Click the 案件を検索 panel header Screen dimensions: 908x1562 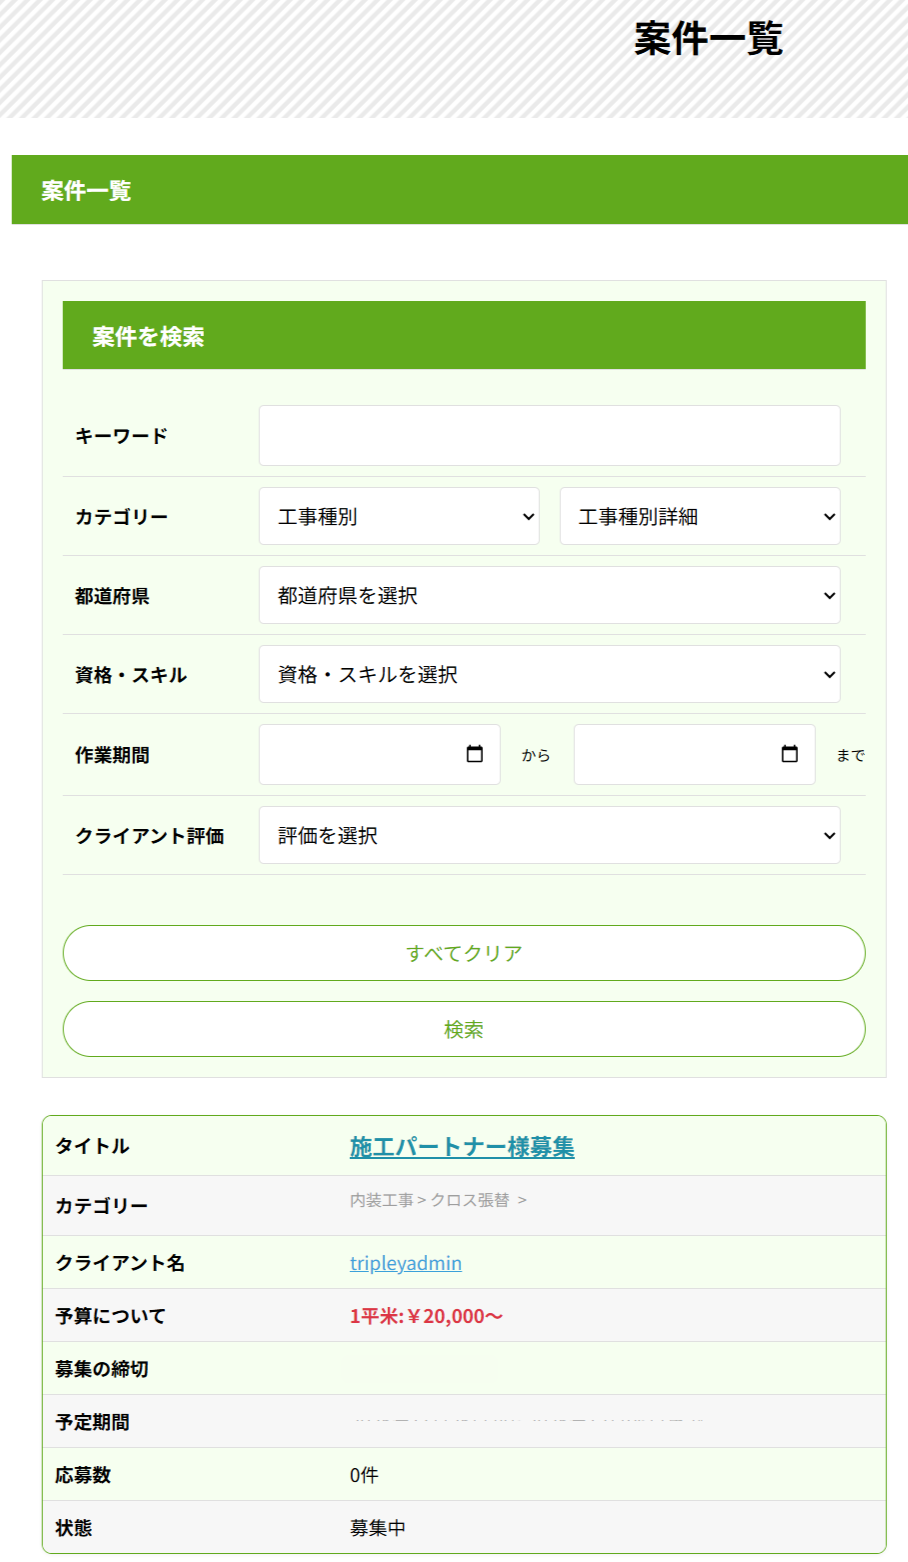coord(464,336)
